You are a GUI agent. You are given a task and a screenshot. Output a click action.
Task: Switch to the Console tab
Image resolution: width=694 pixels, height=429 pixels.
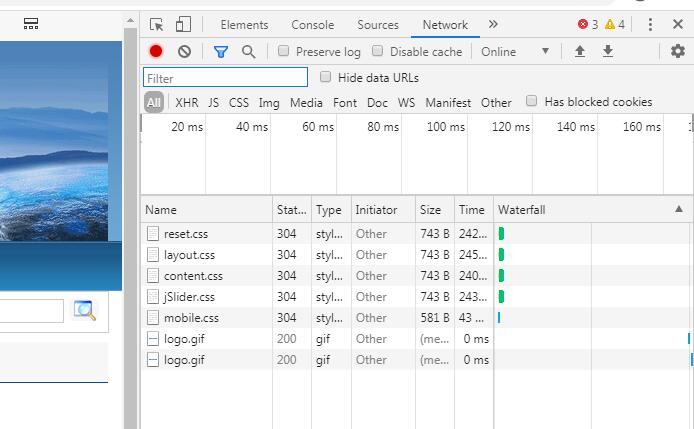312,25
